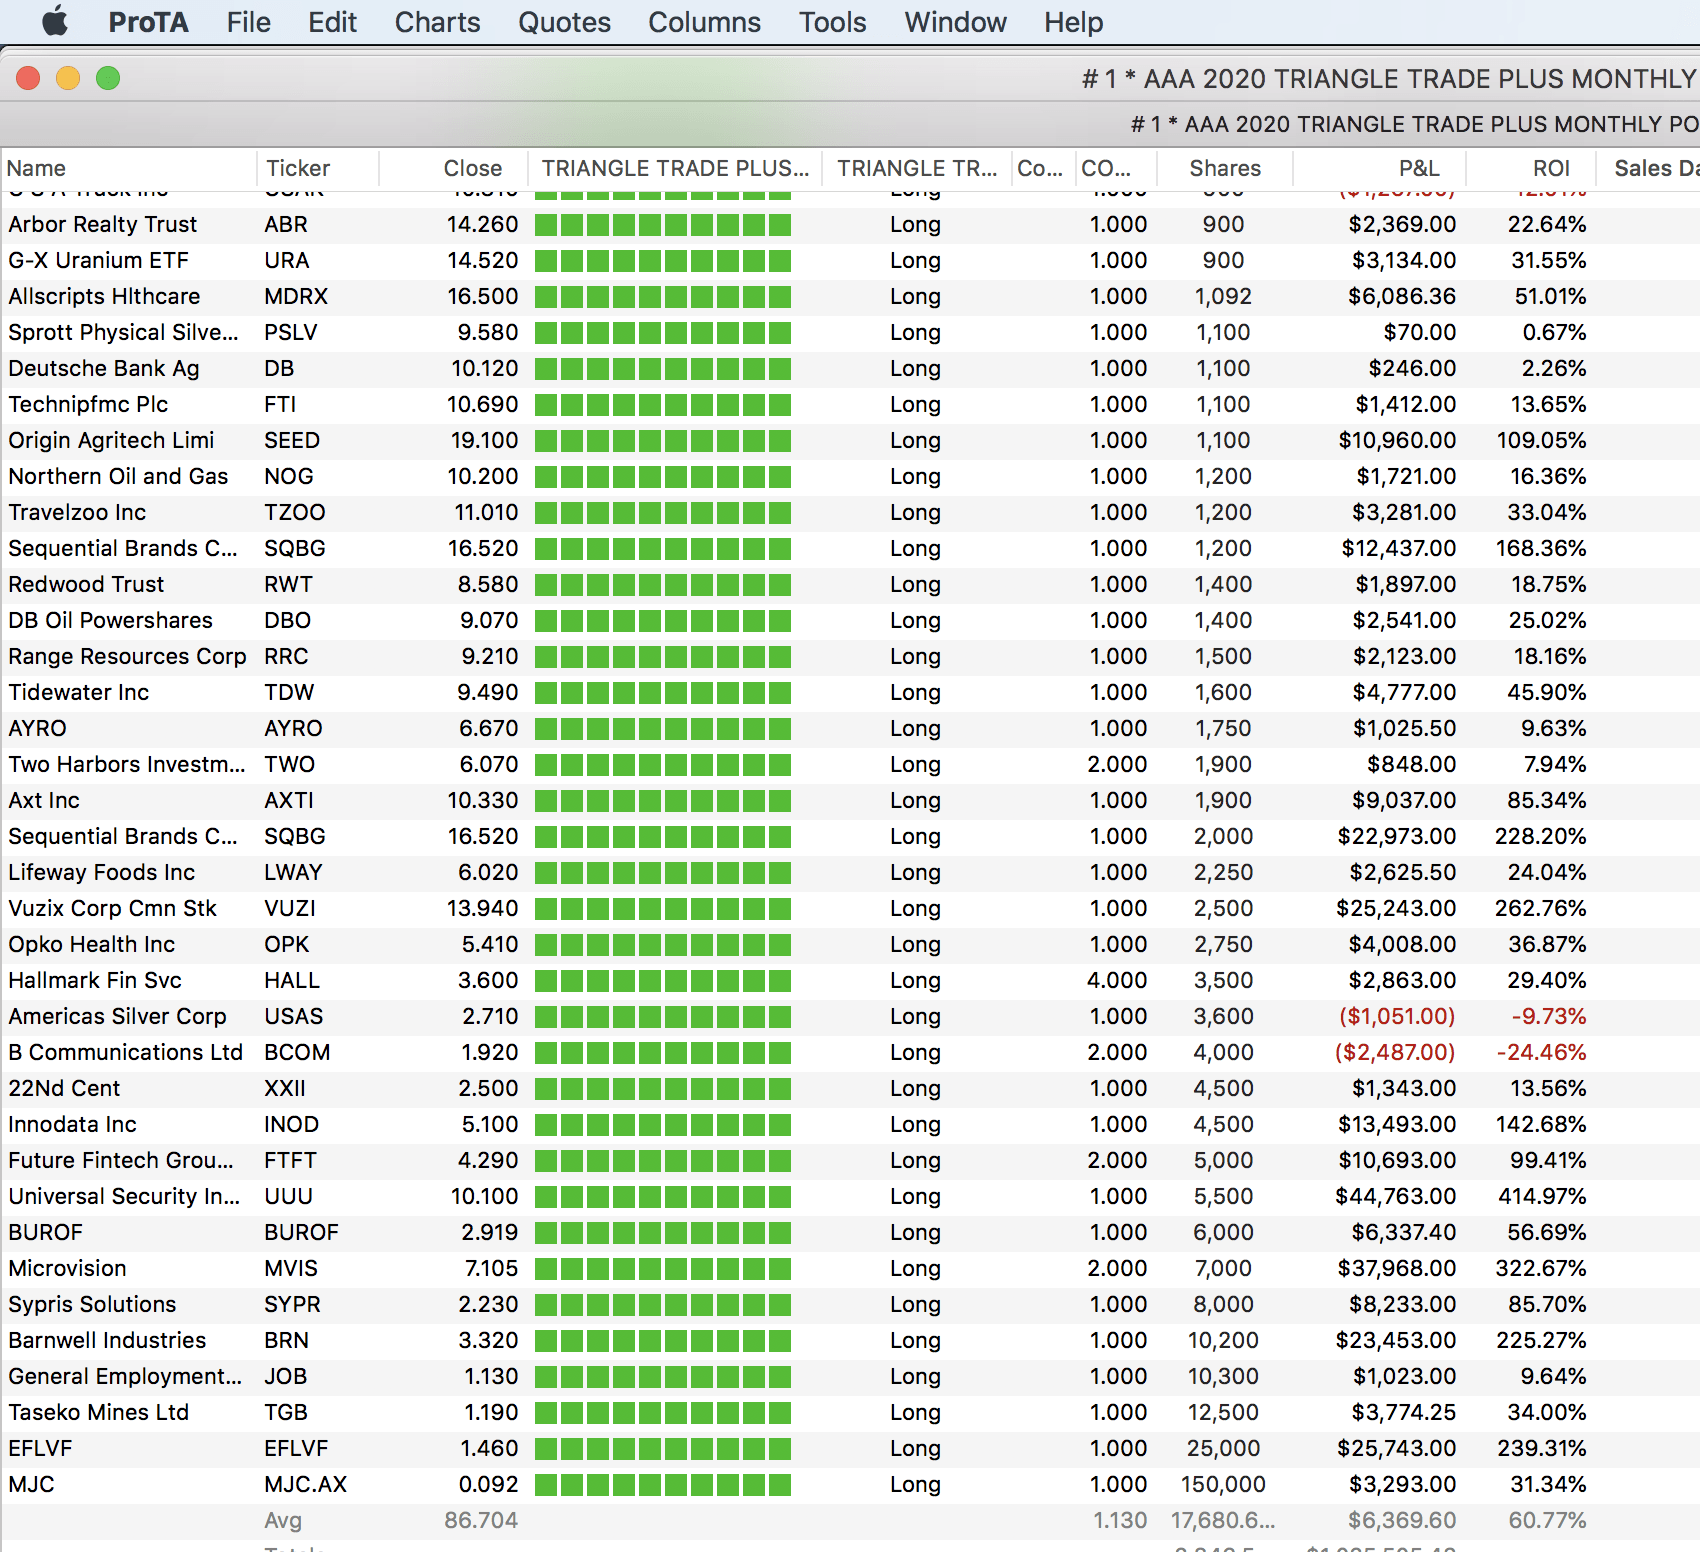Click green indicator bar in Microvision row

tap(663, 1268)
